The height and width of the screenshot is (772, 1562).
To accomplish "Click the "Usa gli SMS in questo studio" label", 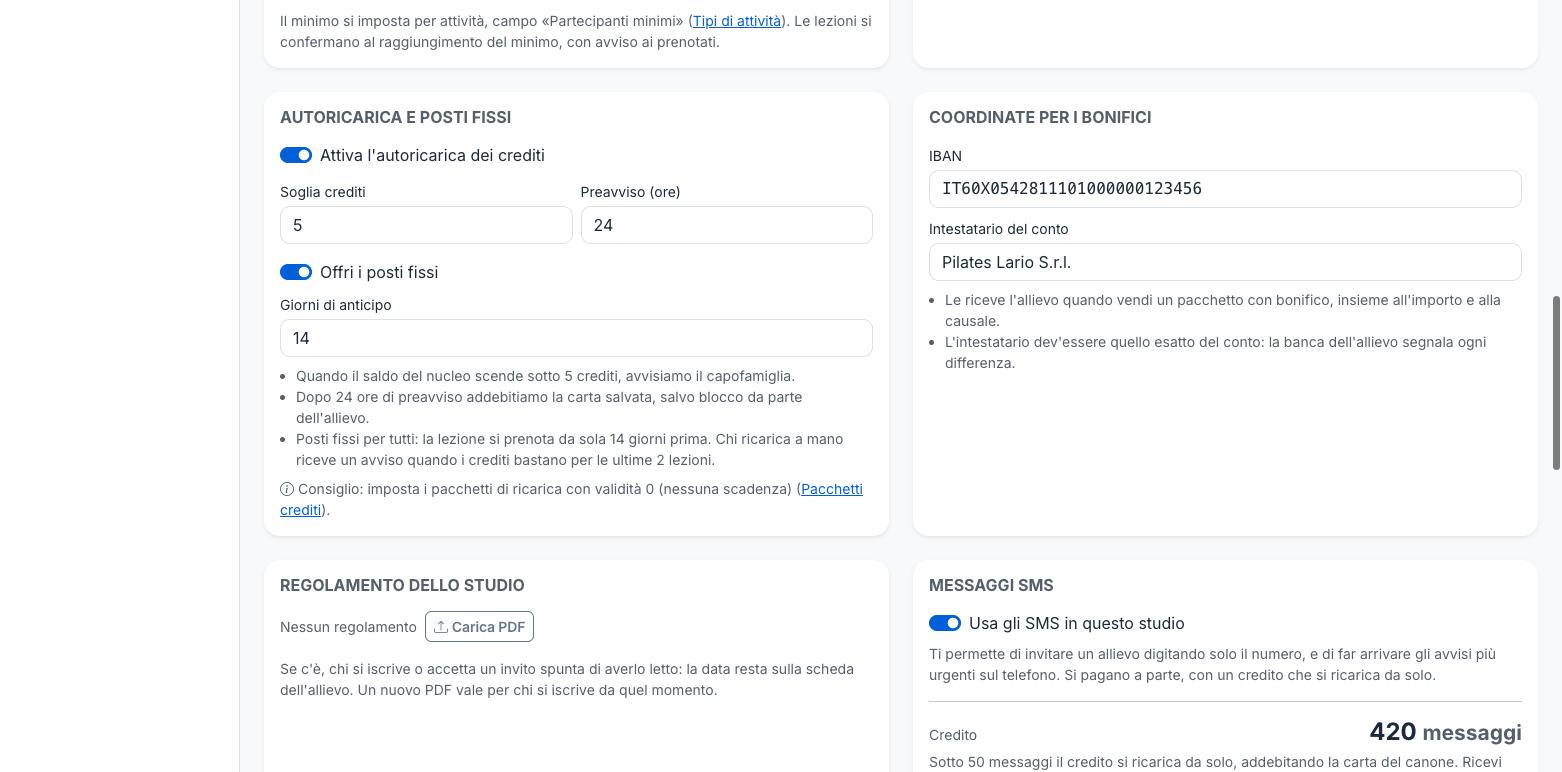I will (1077, 623).
